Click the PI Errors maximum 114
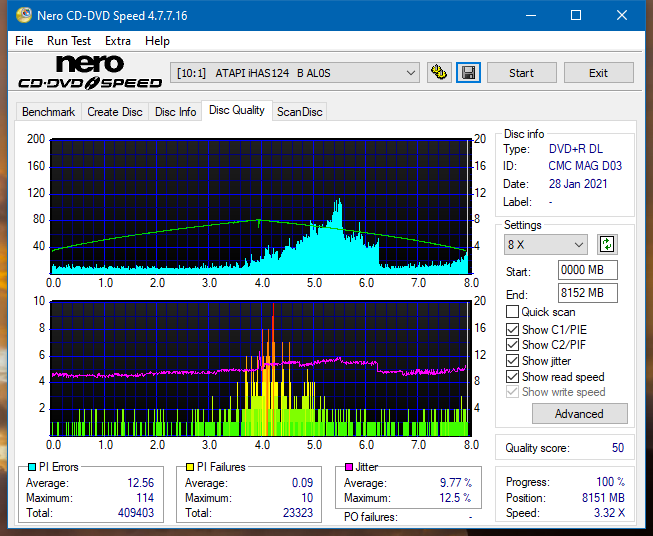Screen dimensions: 653x536 [145, 498]
